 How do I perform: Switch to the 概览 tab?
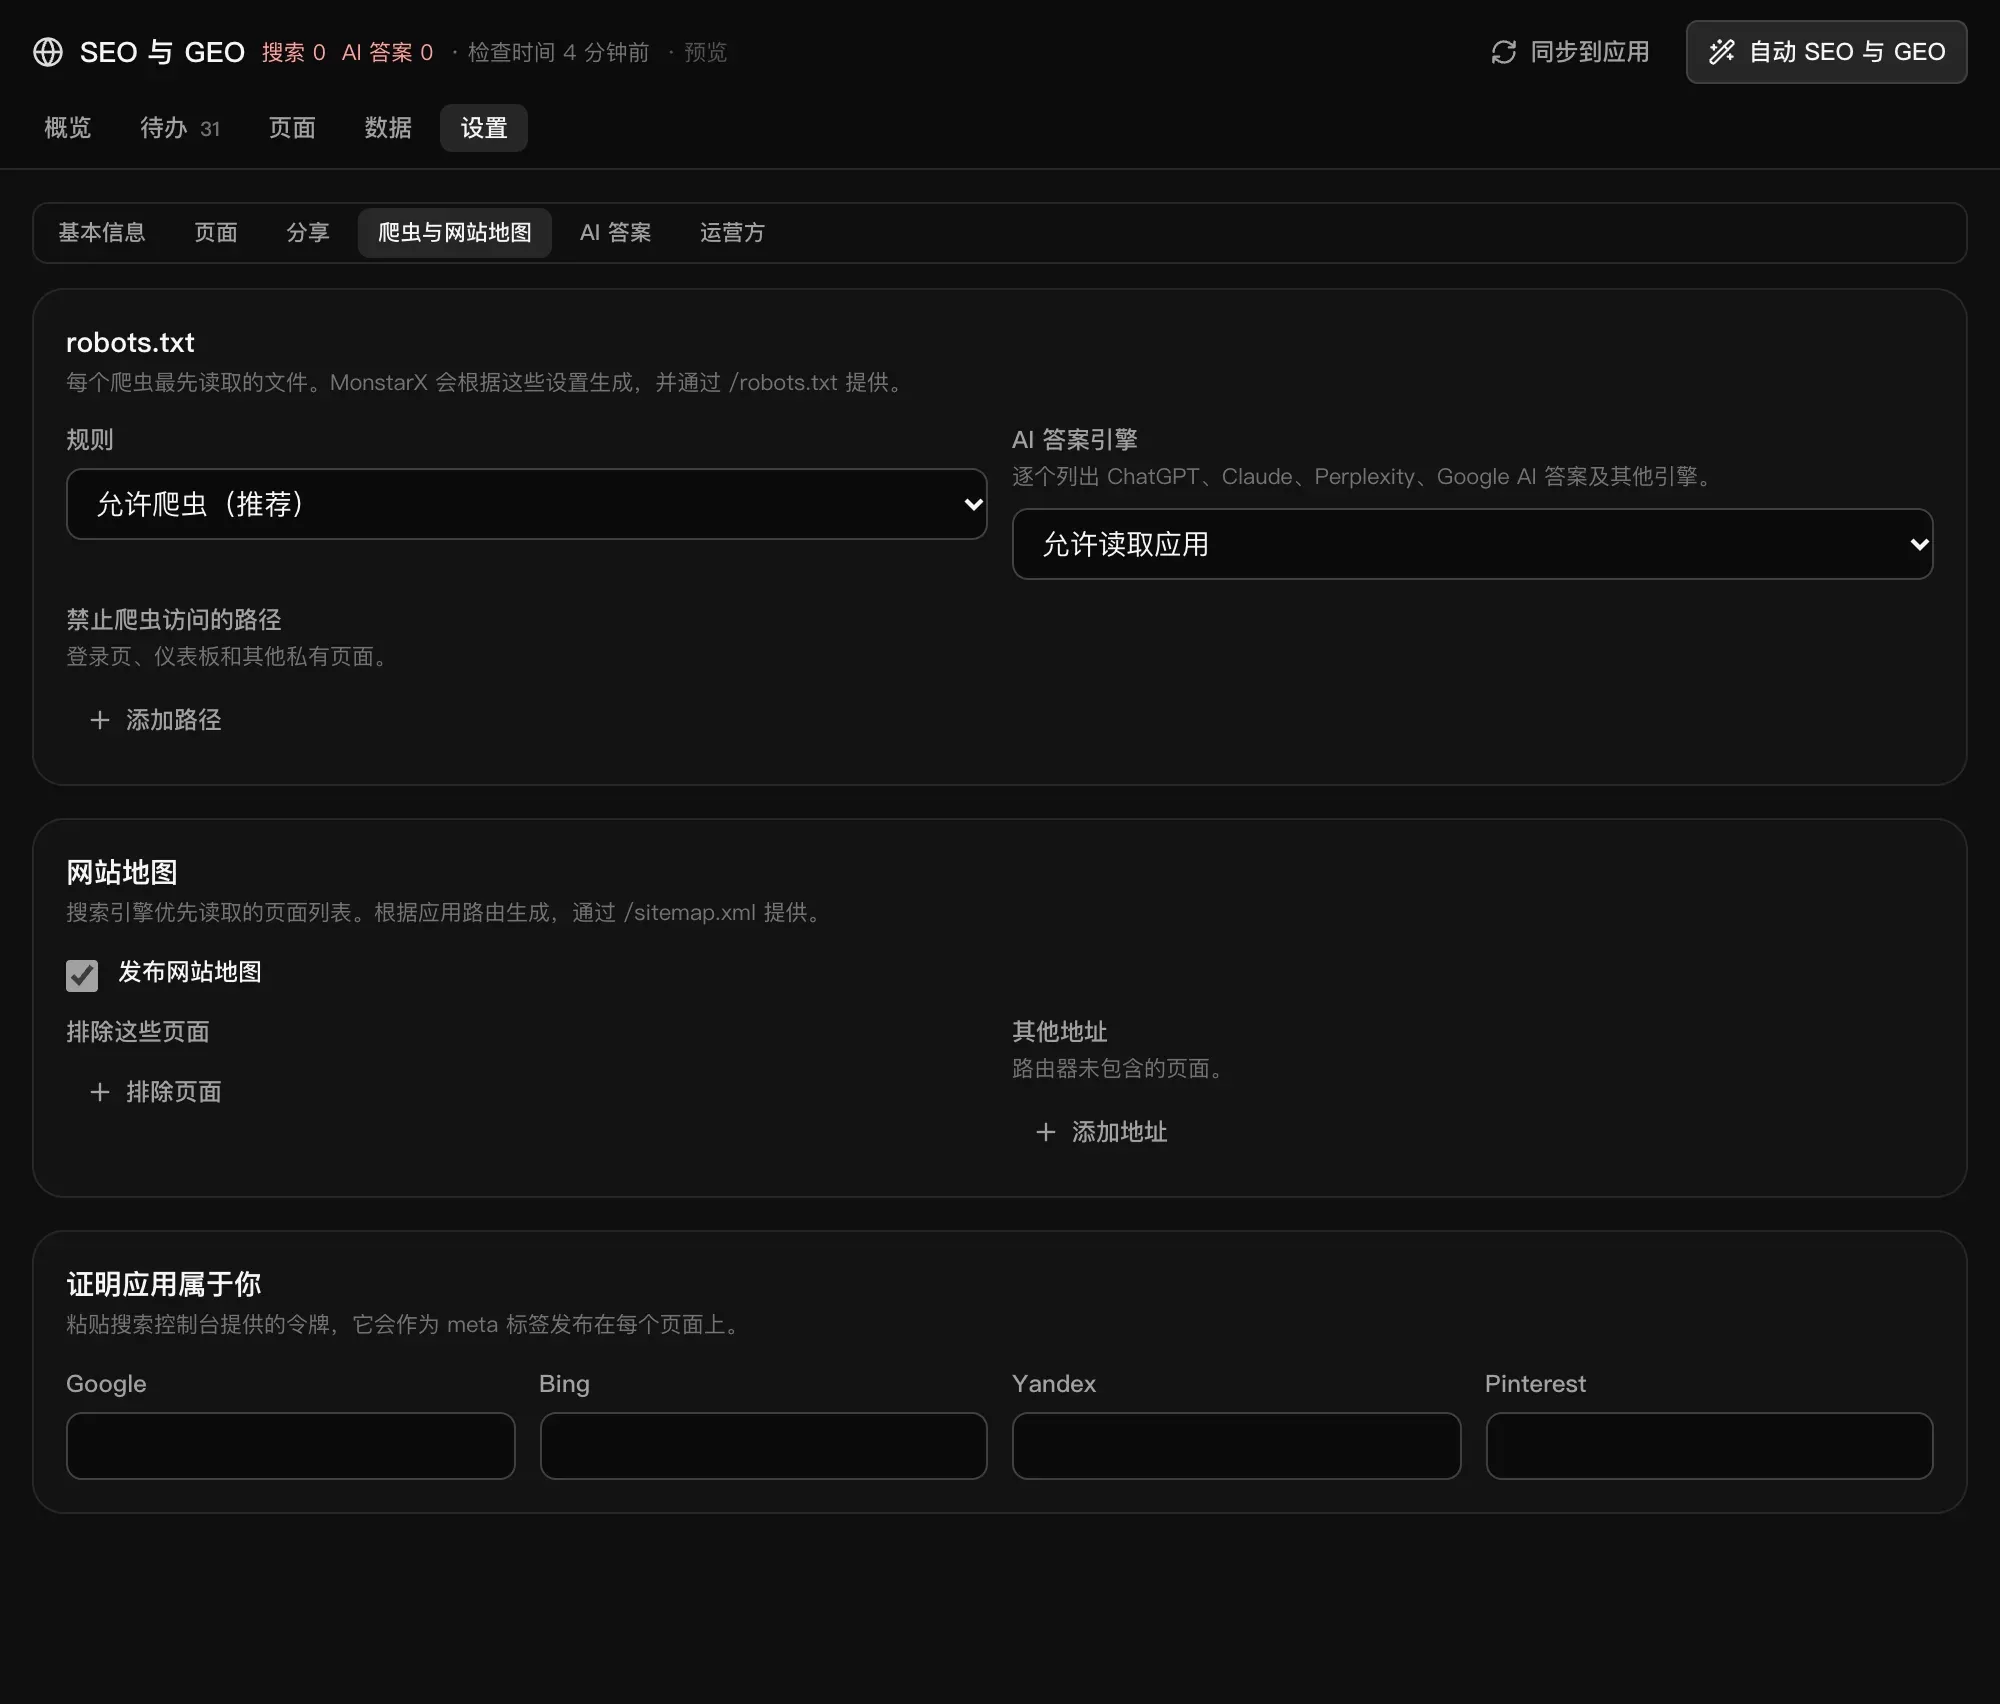point(68,128)
